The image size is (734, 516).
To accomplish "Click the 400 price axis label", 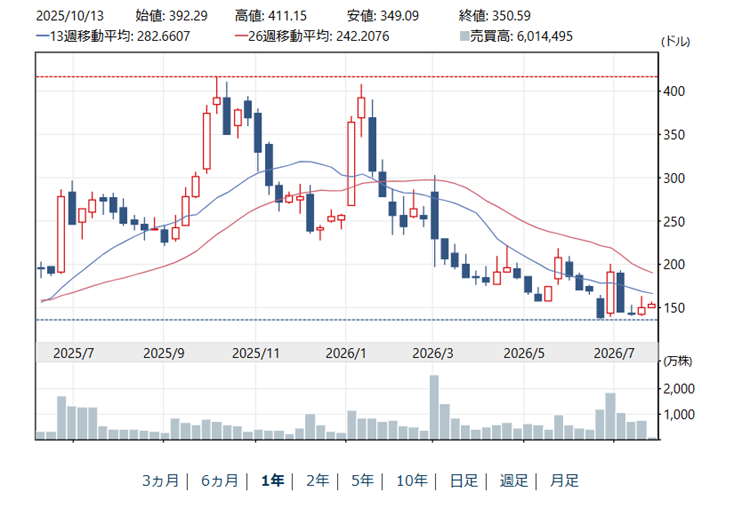I will tap(674, 91).
